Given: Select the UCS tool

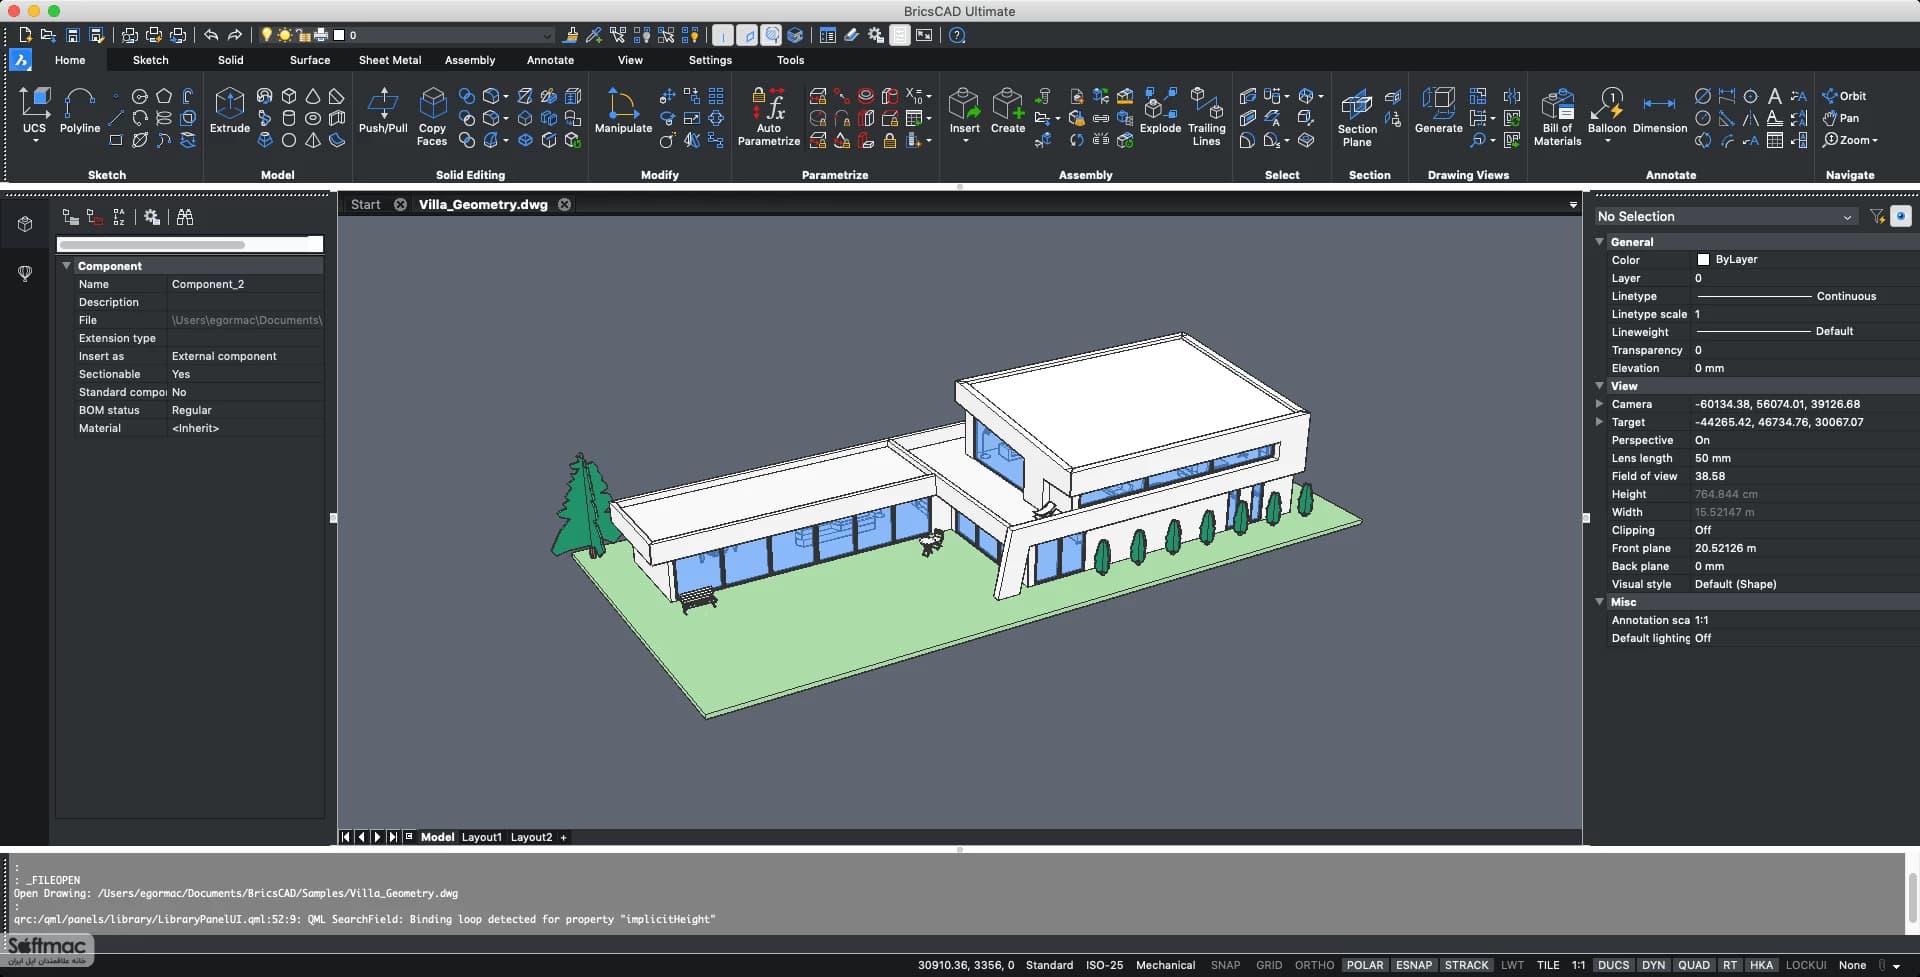Looking at the screenshot, I should pos(34,112).
